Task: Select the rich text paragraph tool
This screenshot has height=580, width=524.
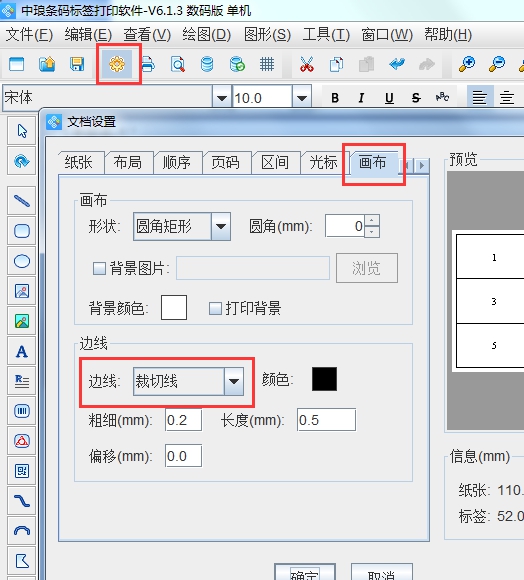Action: point(22,381)
